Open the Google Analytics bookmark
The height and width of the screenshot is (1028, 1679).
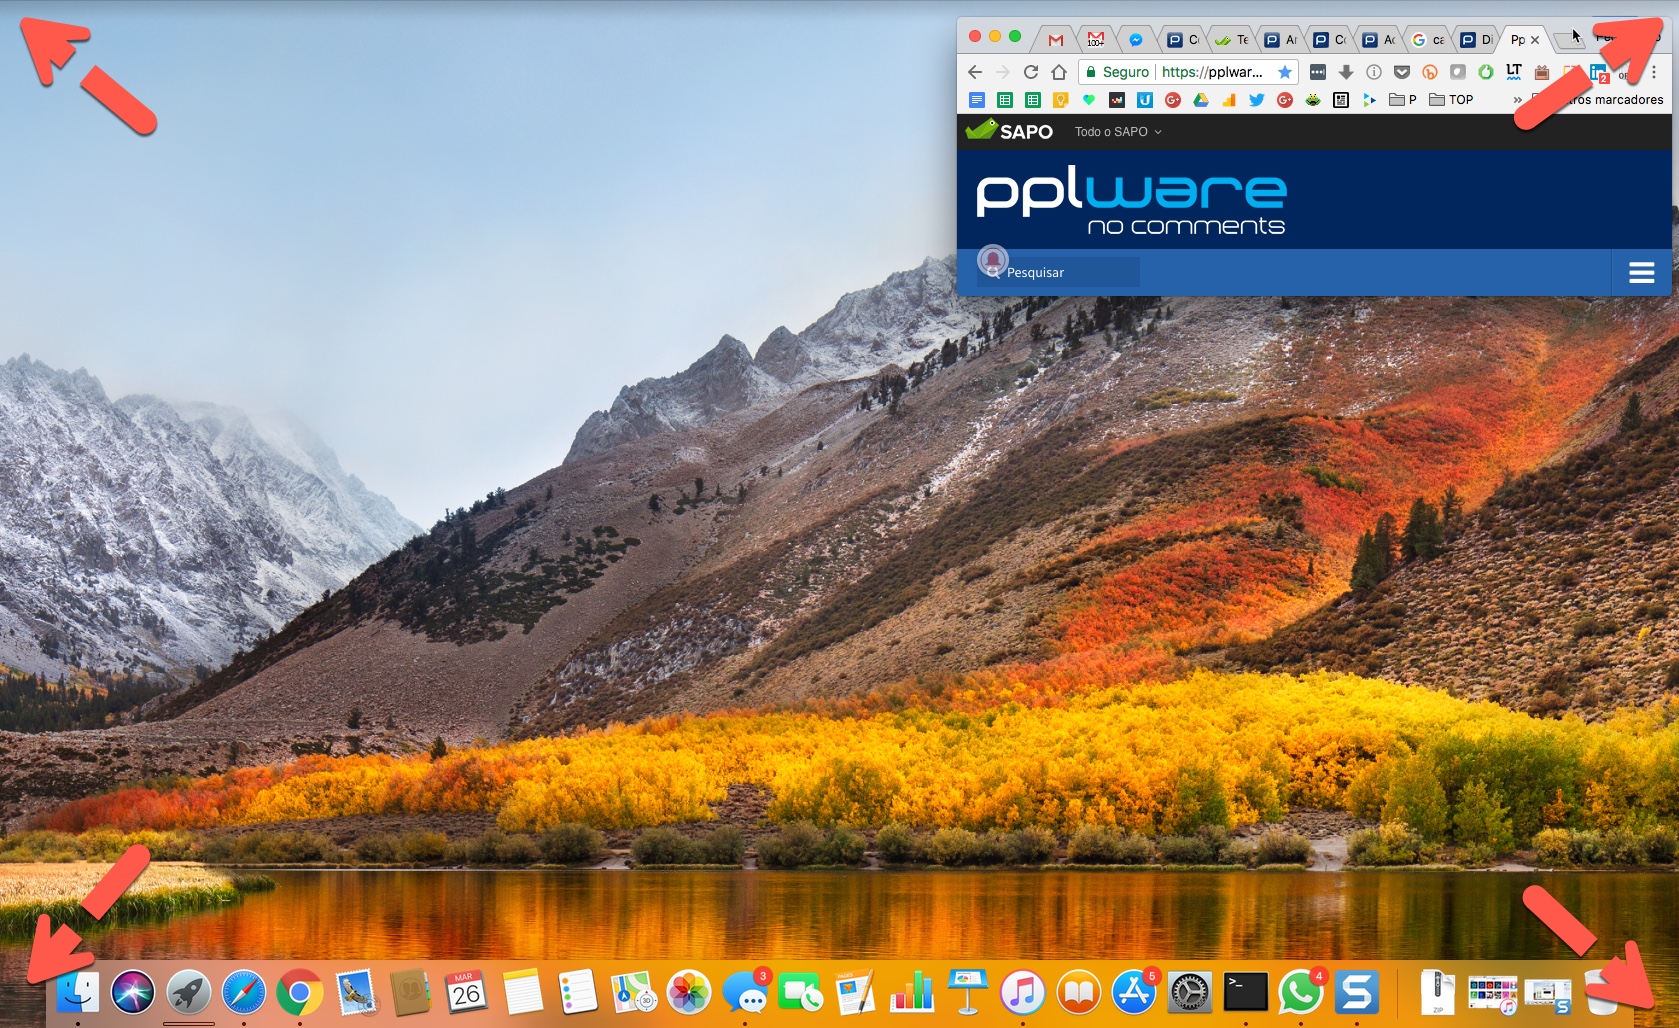click(x=1229, y=100)
